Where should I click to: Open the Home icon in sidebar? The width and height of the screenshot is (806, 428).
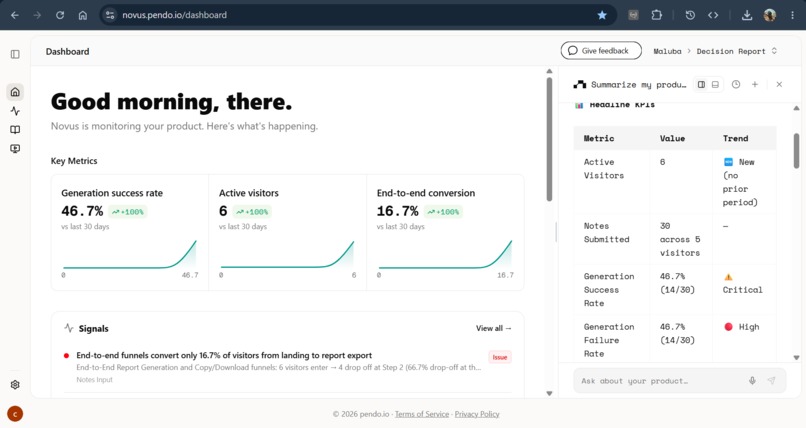(x=15, y=92)
